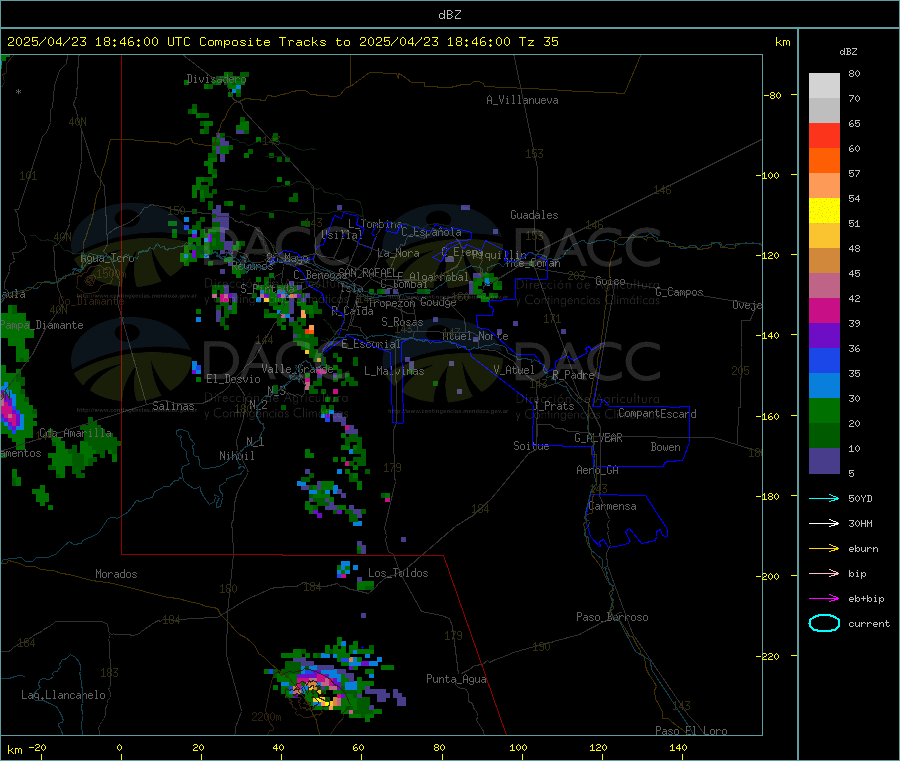Click the light orange 54-57 dBZ band

(824, 186)
